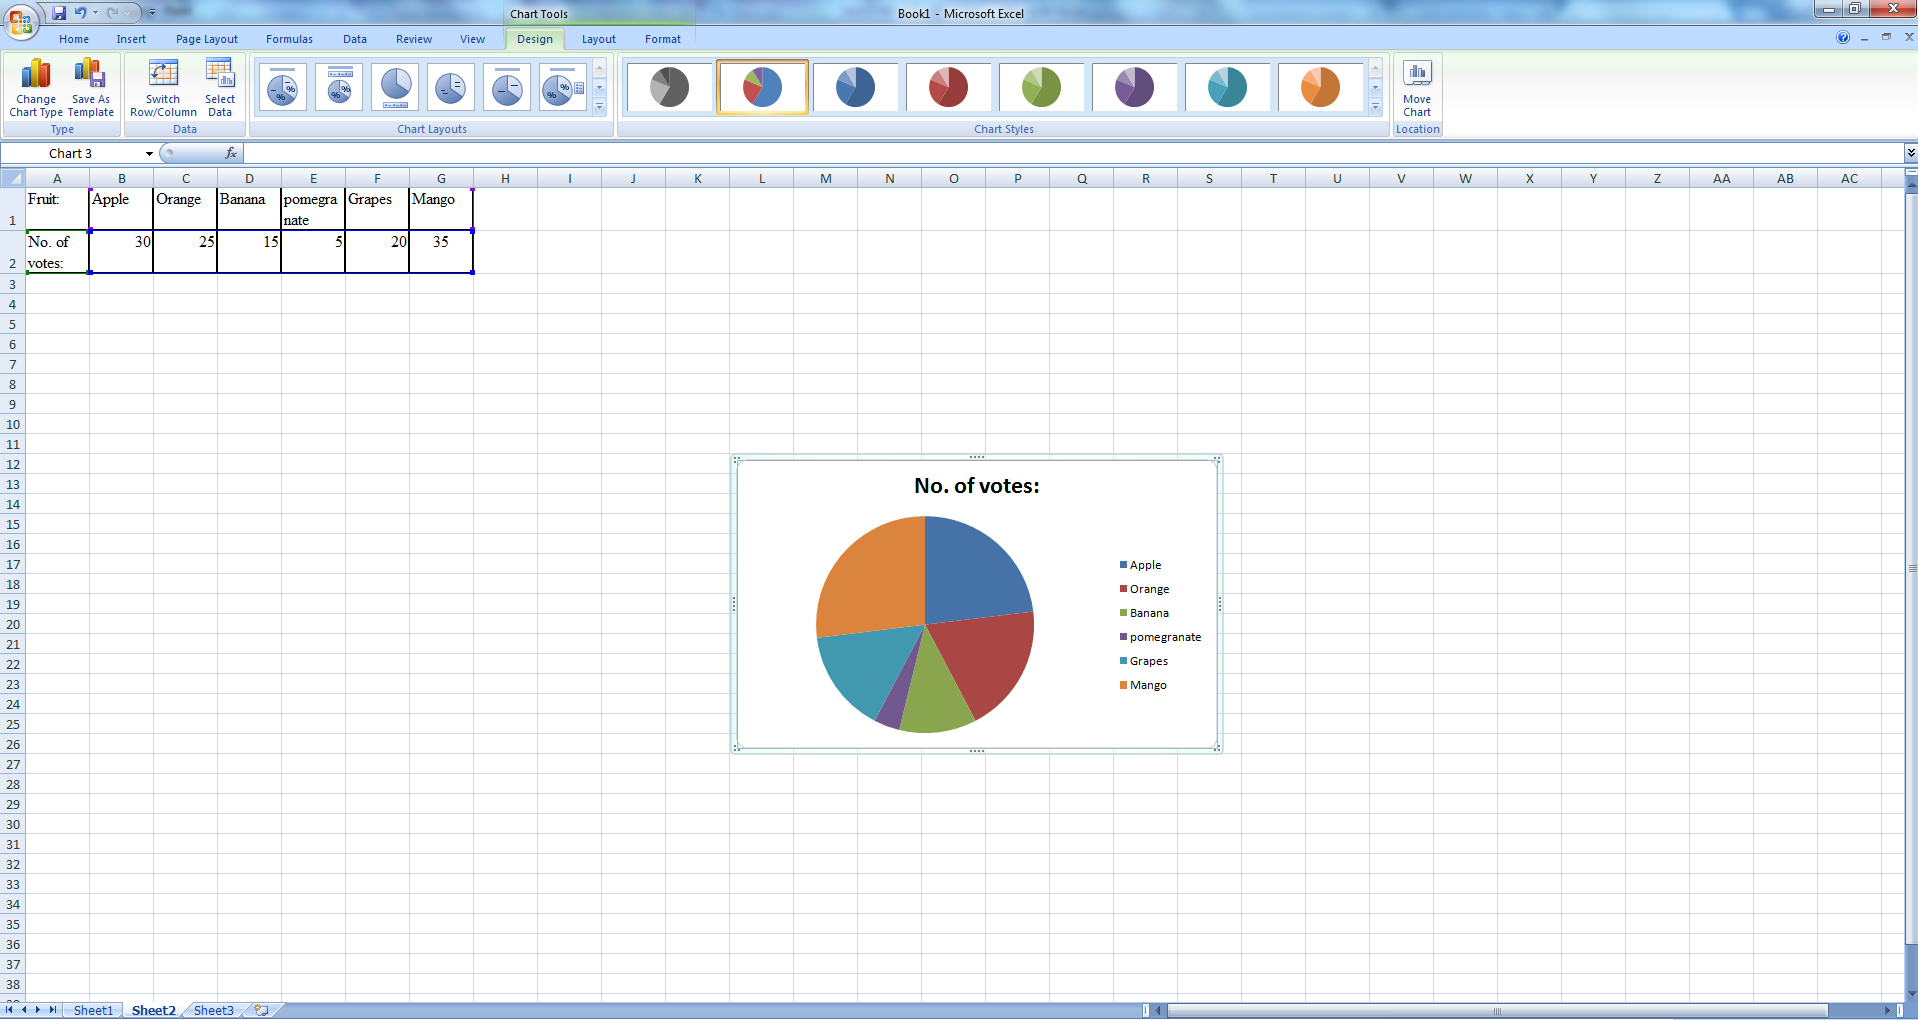This screenshot has height=1020, width=1918.
Task: Switch to Sheet1 worksheet tab
Action: coord(93,1010)
